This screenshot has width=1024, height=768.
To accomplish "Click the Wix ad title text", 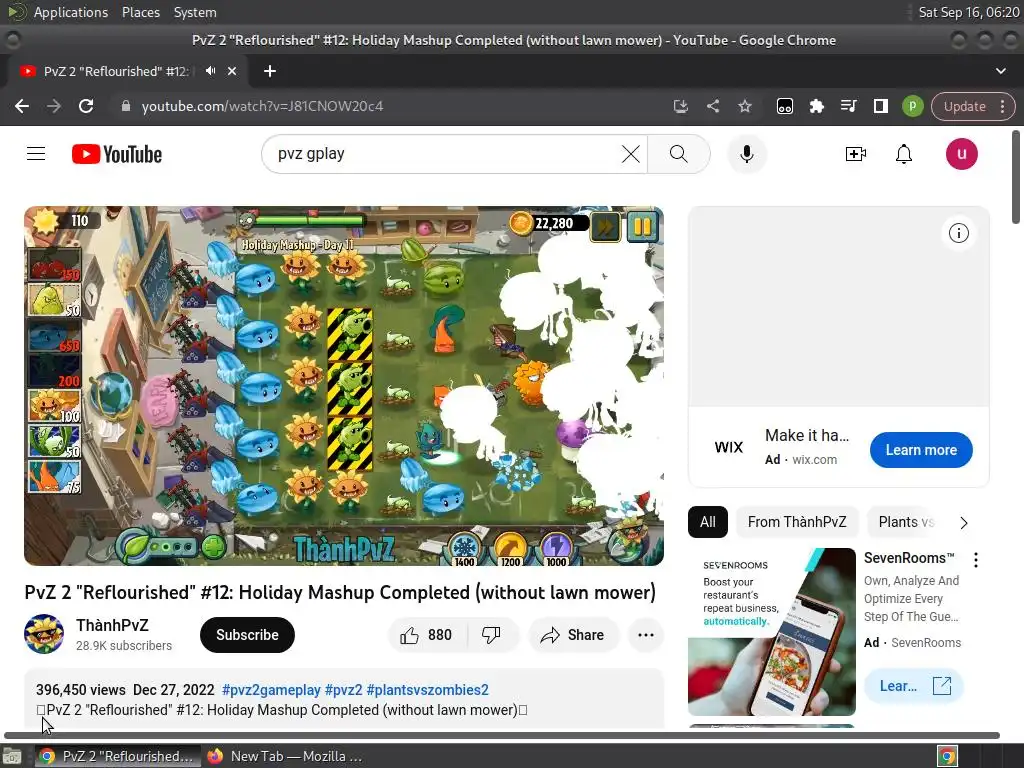I will click(x=807, y=436).
